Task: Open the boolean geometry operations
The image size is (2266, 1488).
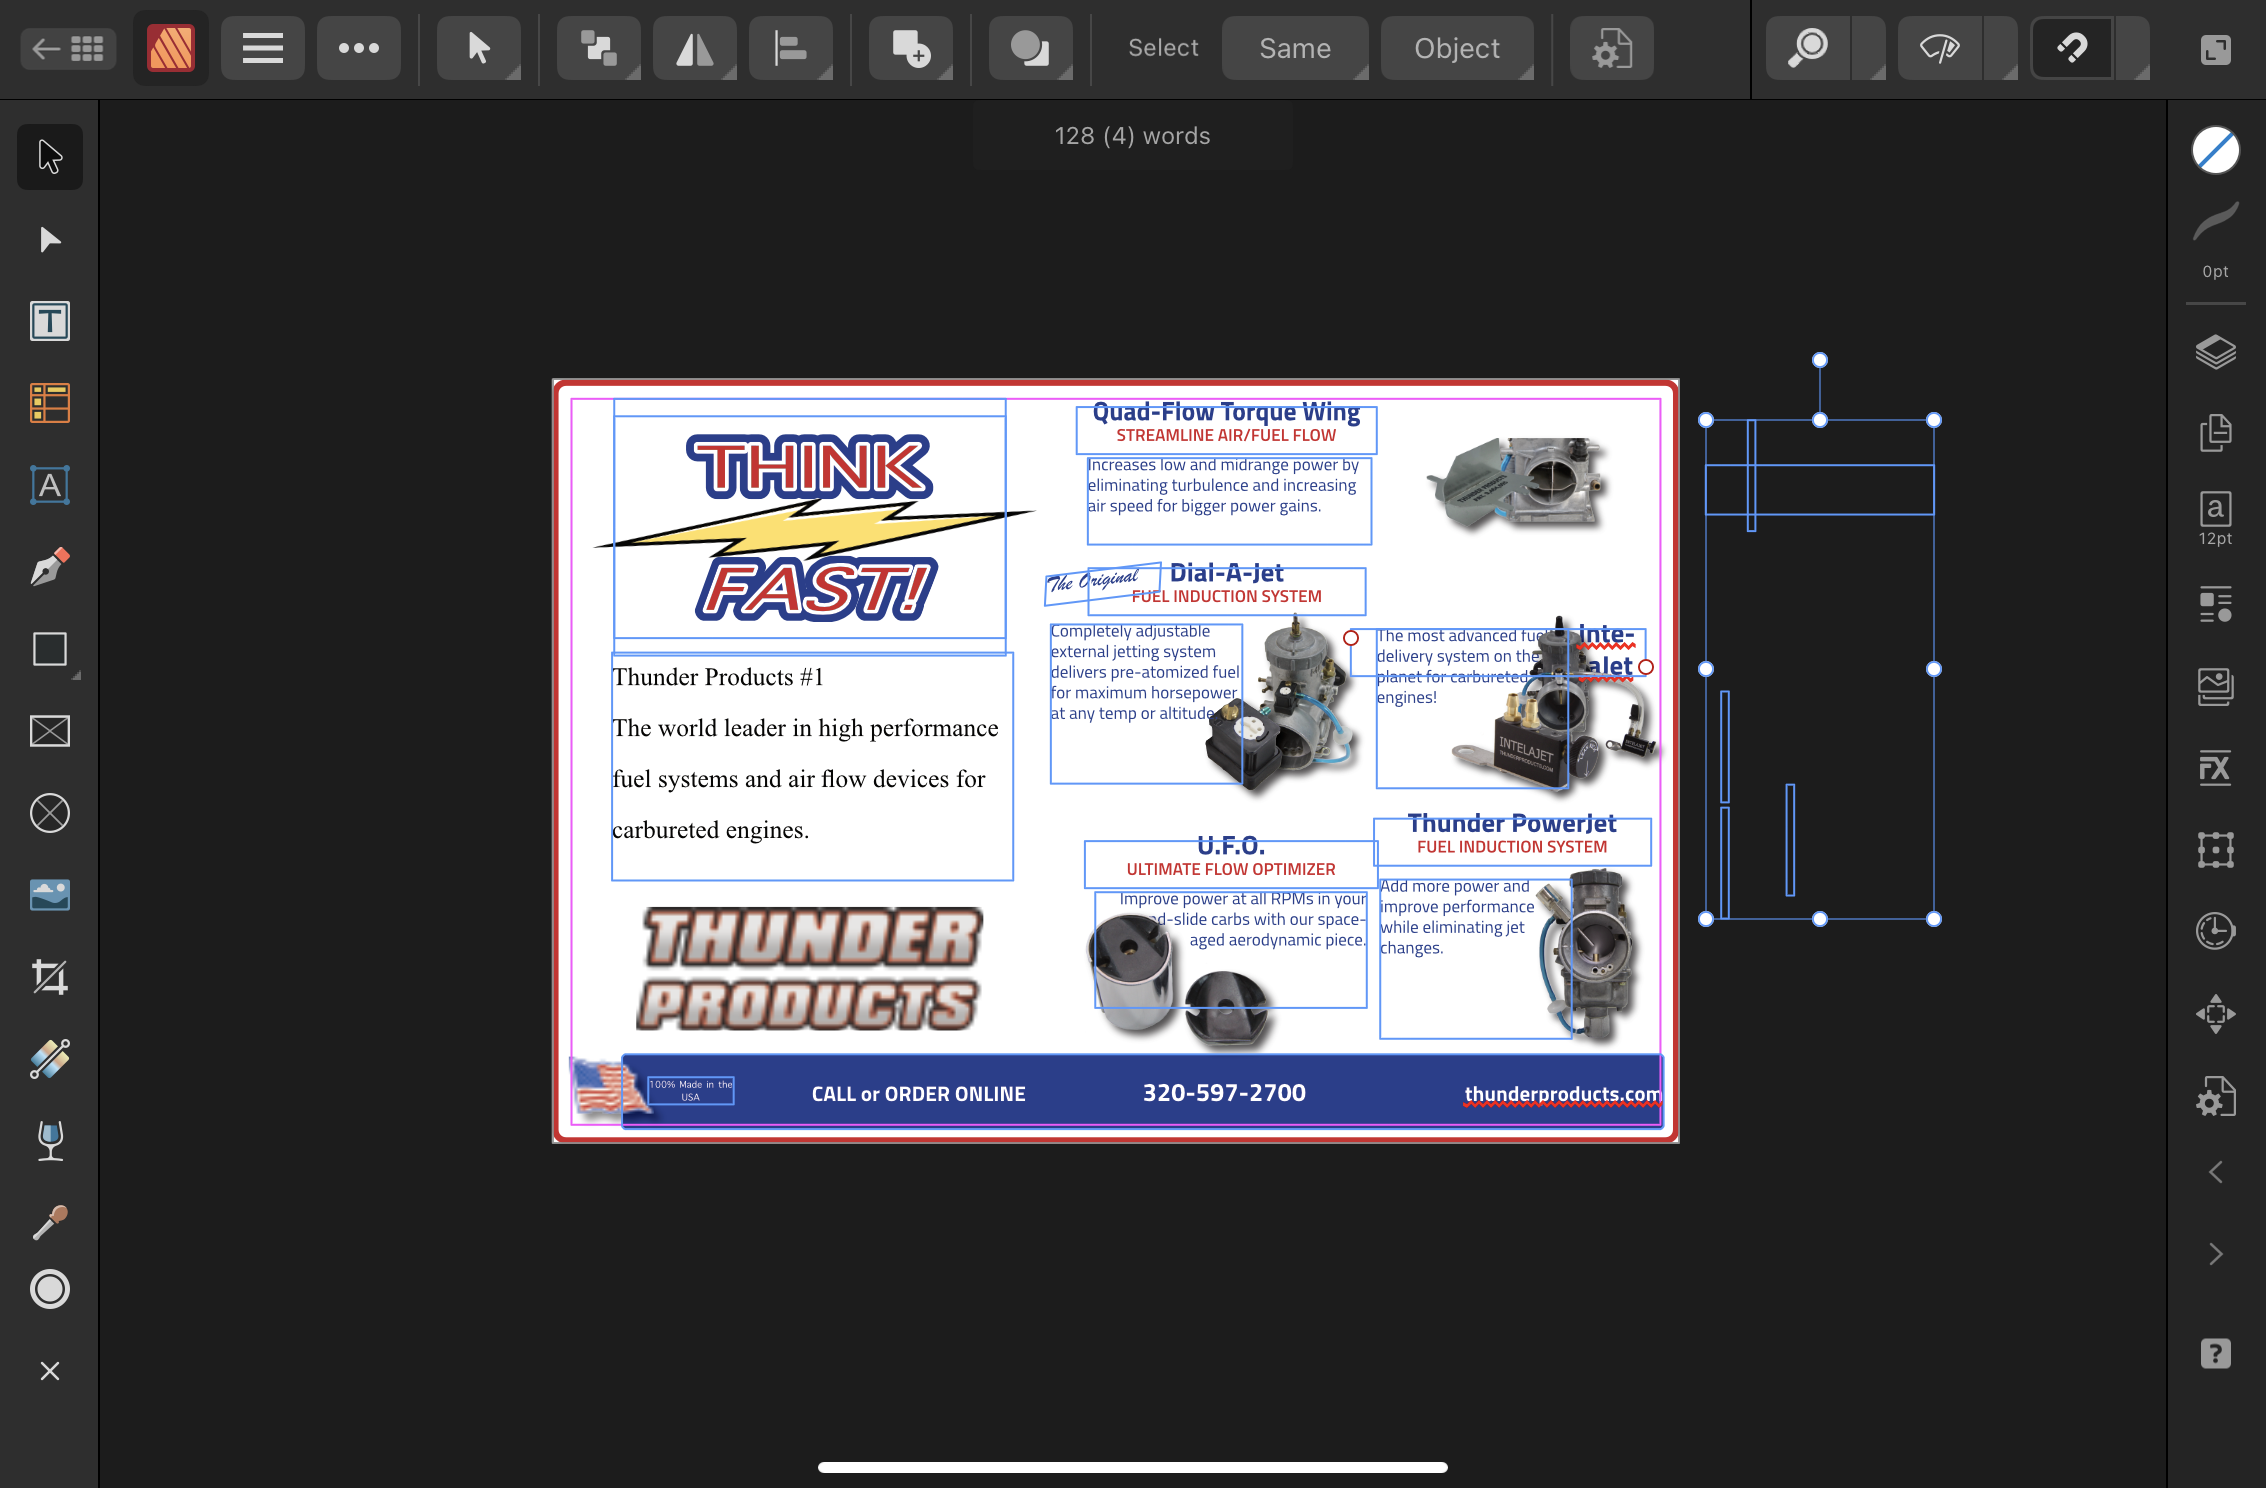Action: [x=1031, y=48]
